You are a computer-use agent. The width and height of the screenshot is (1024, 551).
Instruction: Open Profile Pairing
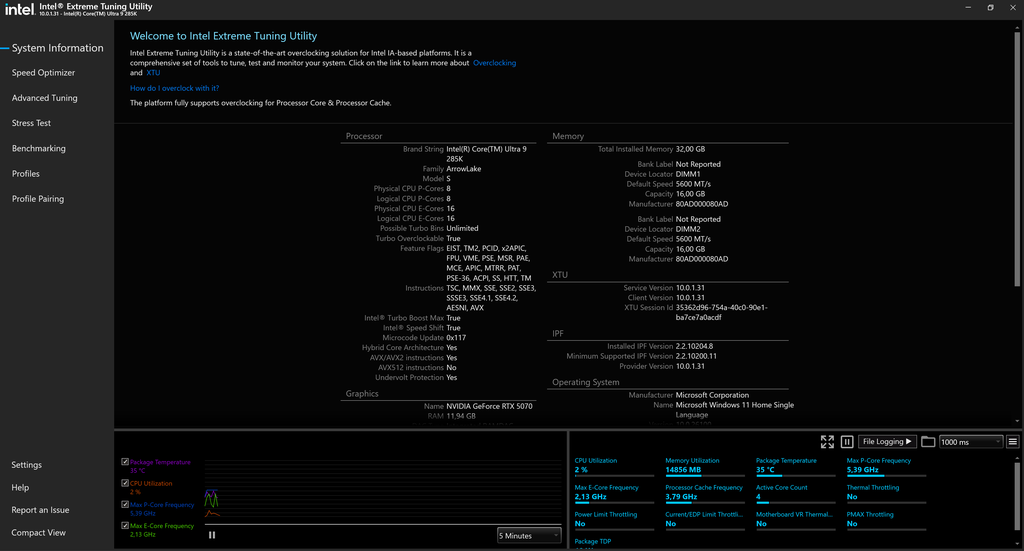(38, 198)
